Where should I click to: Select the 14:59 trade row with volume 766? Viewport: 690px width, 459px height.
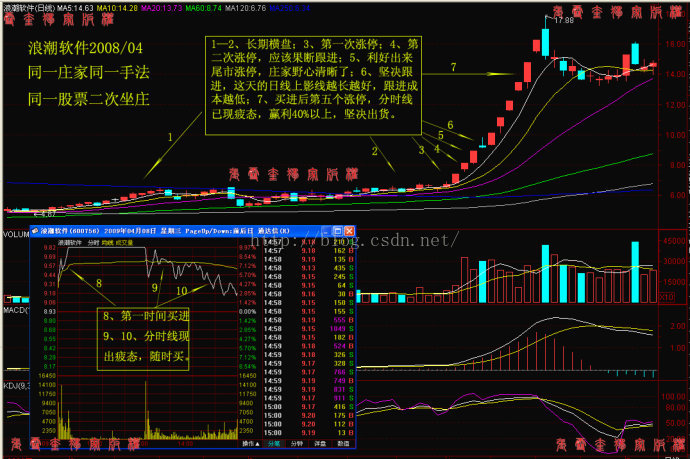(x=308, y=372)
